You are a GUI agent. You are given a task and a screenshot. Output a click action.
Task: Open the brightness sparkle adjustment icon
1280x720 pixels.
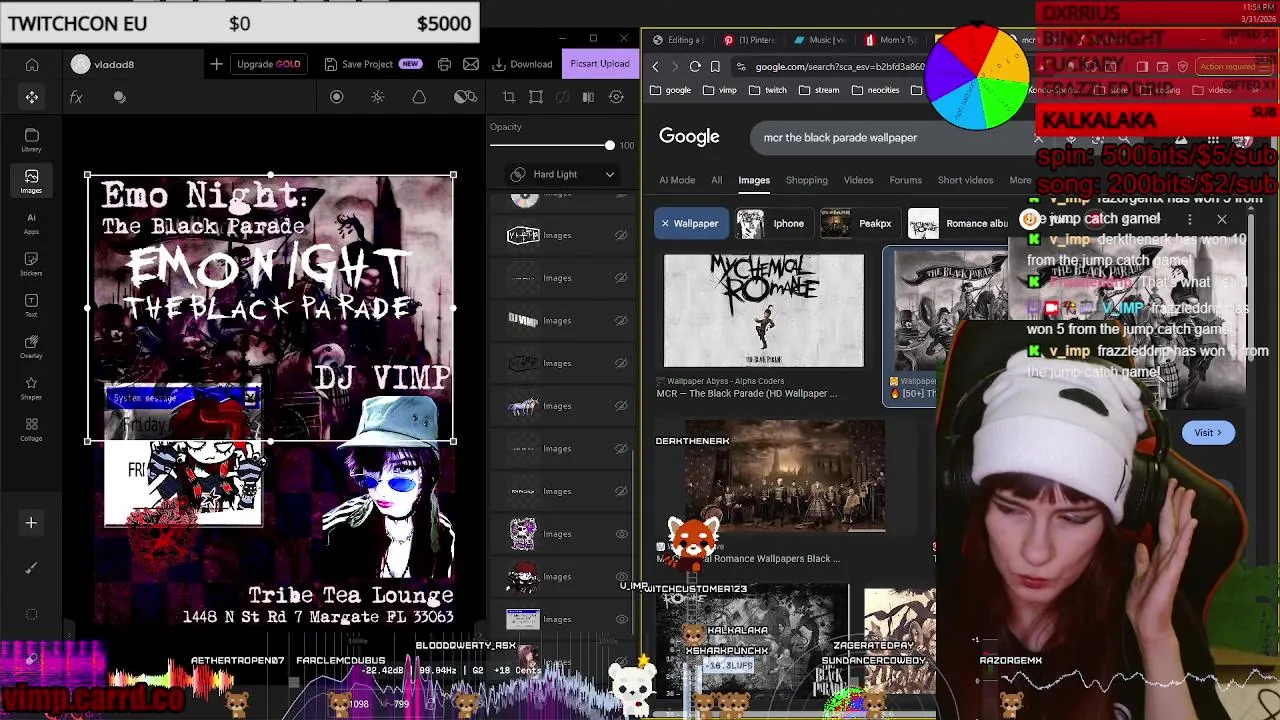[x=378, y=97]
